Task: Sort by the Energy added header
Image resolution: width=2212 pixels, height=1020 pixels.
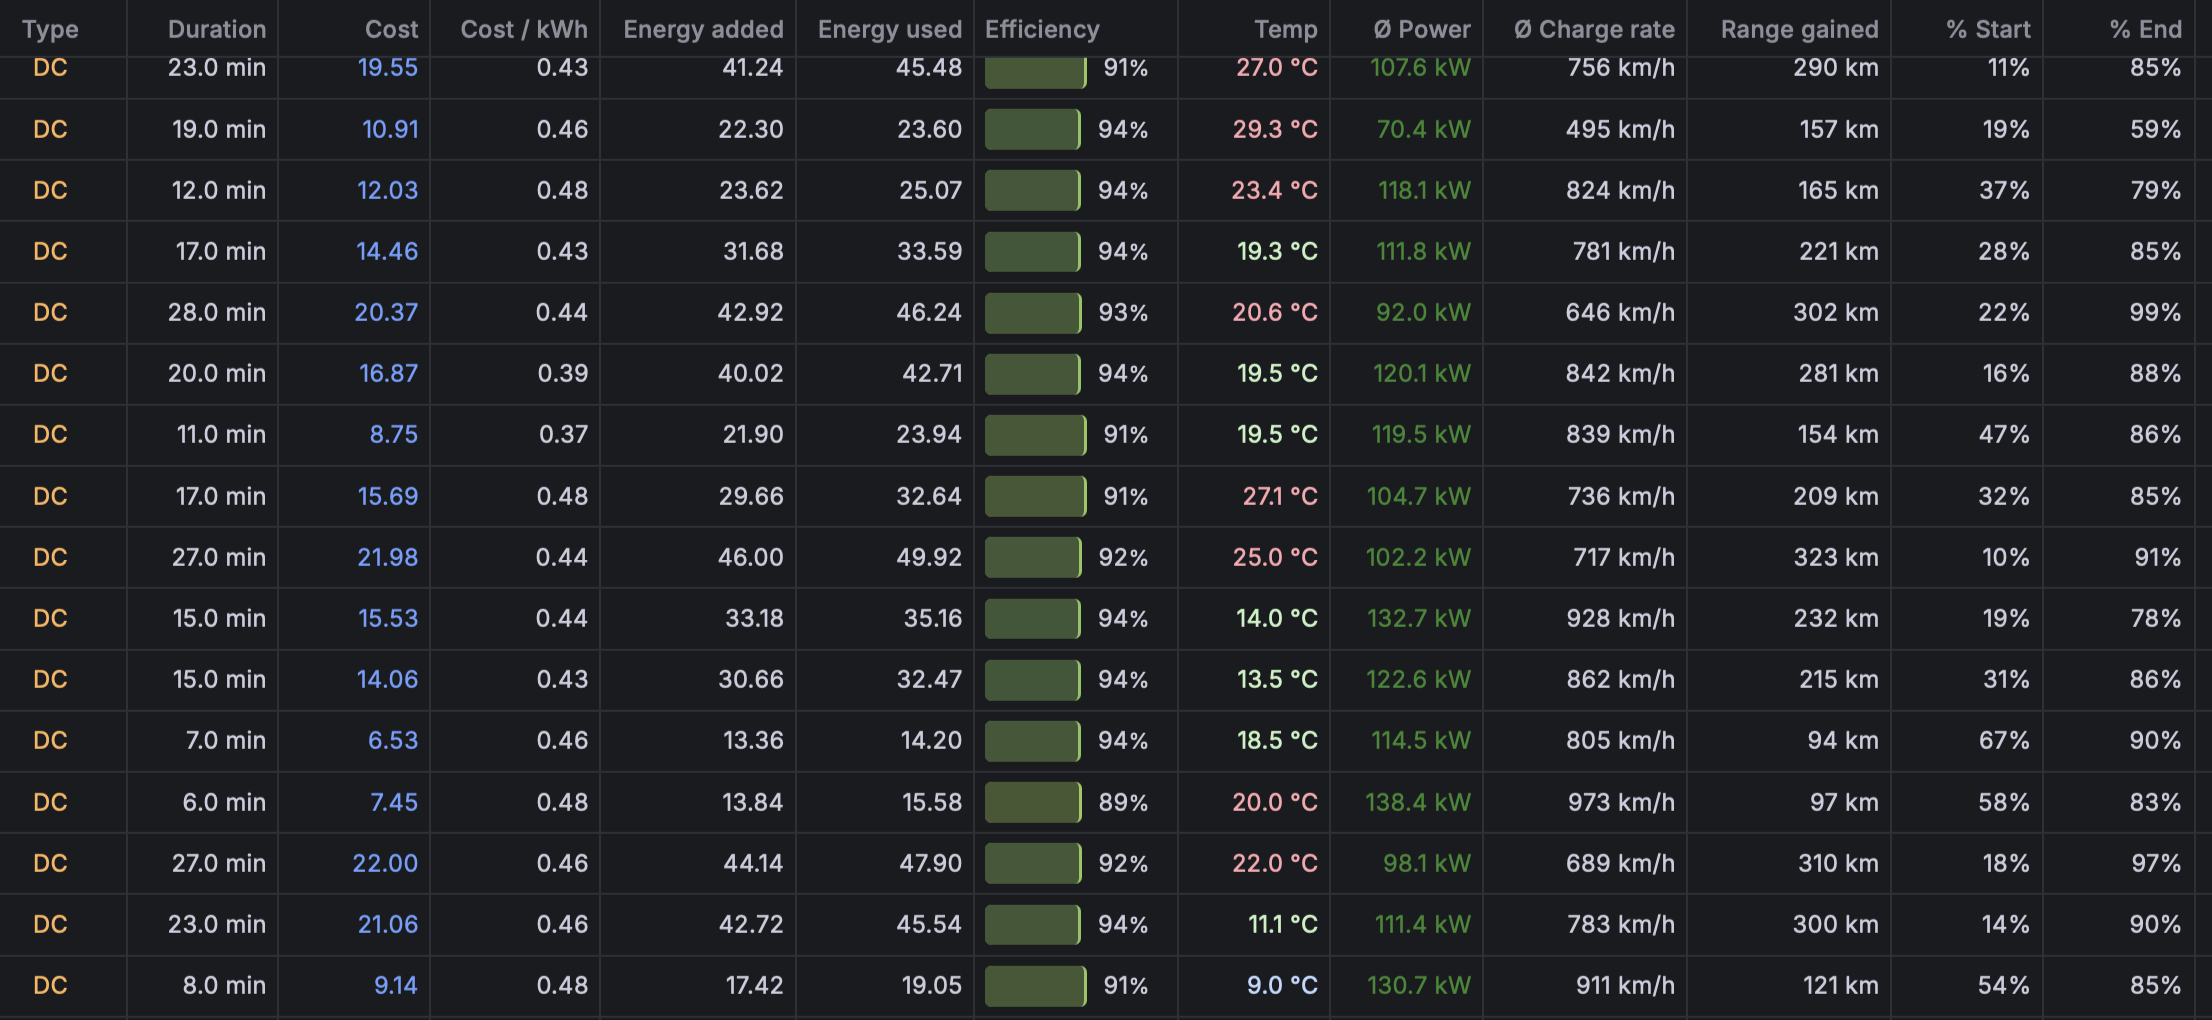Action: tap(703, 29)
